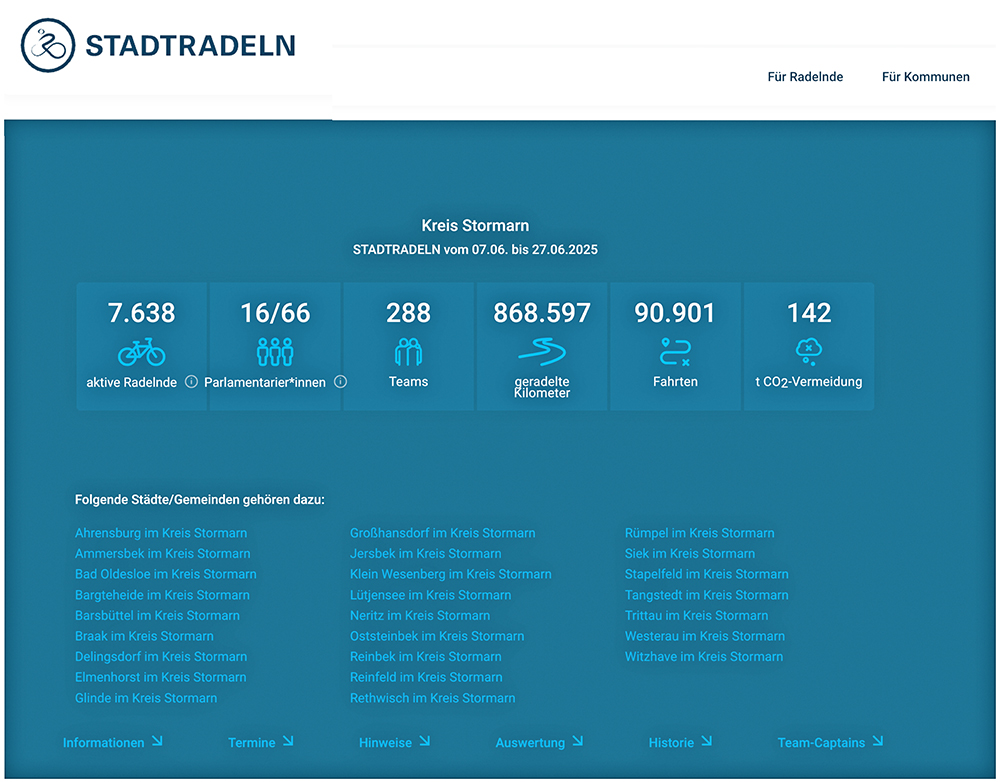Open Delingsdorf im Kreis Stormarn
The height and width of the screenshot is (782, 1000).
[x=161, y=656]
